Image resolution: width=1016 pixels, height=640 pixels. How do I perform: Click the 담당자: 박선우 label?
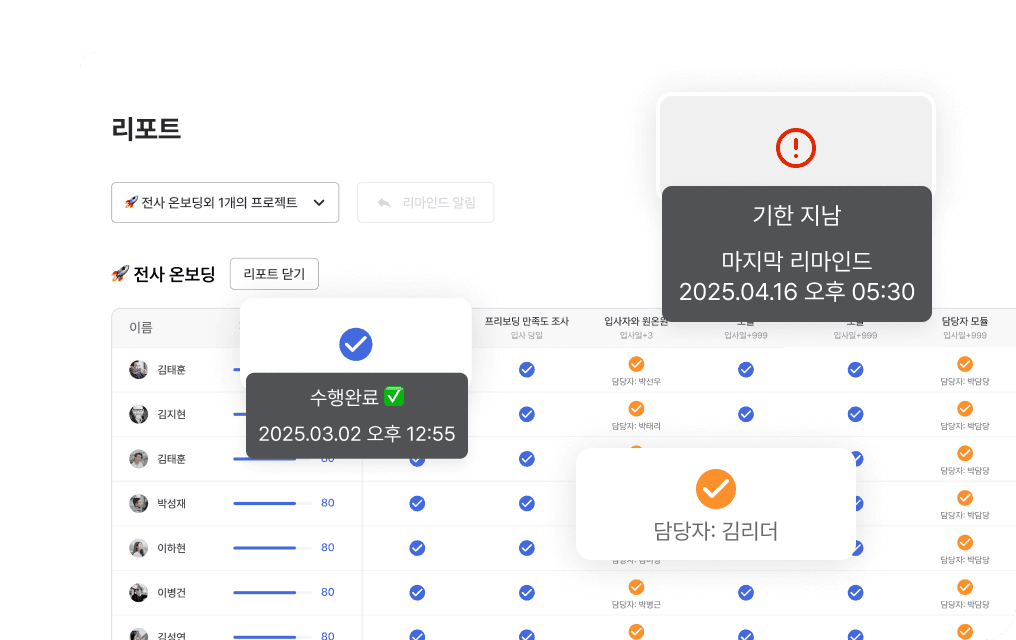(x=636, y=382)
